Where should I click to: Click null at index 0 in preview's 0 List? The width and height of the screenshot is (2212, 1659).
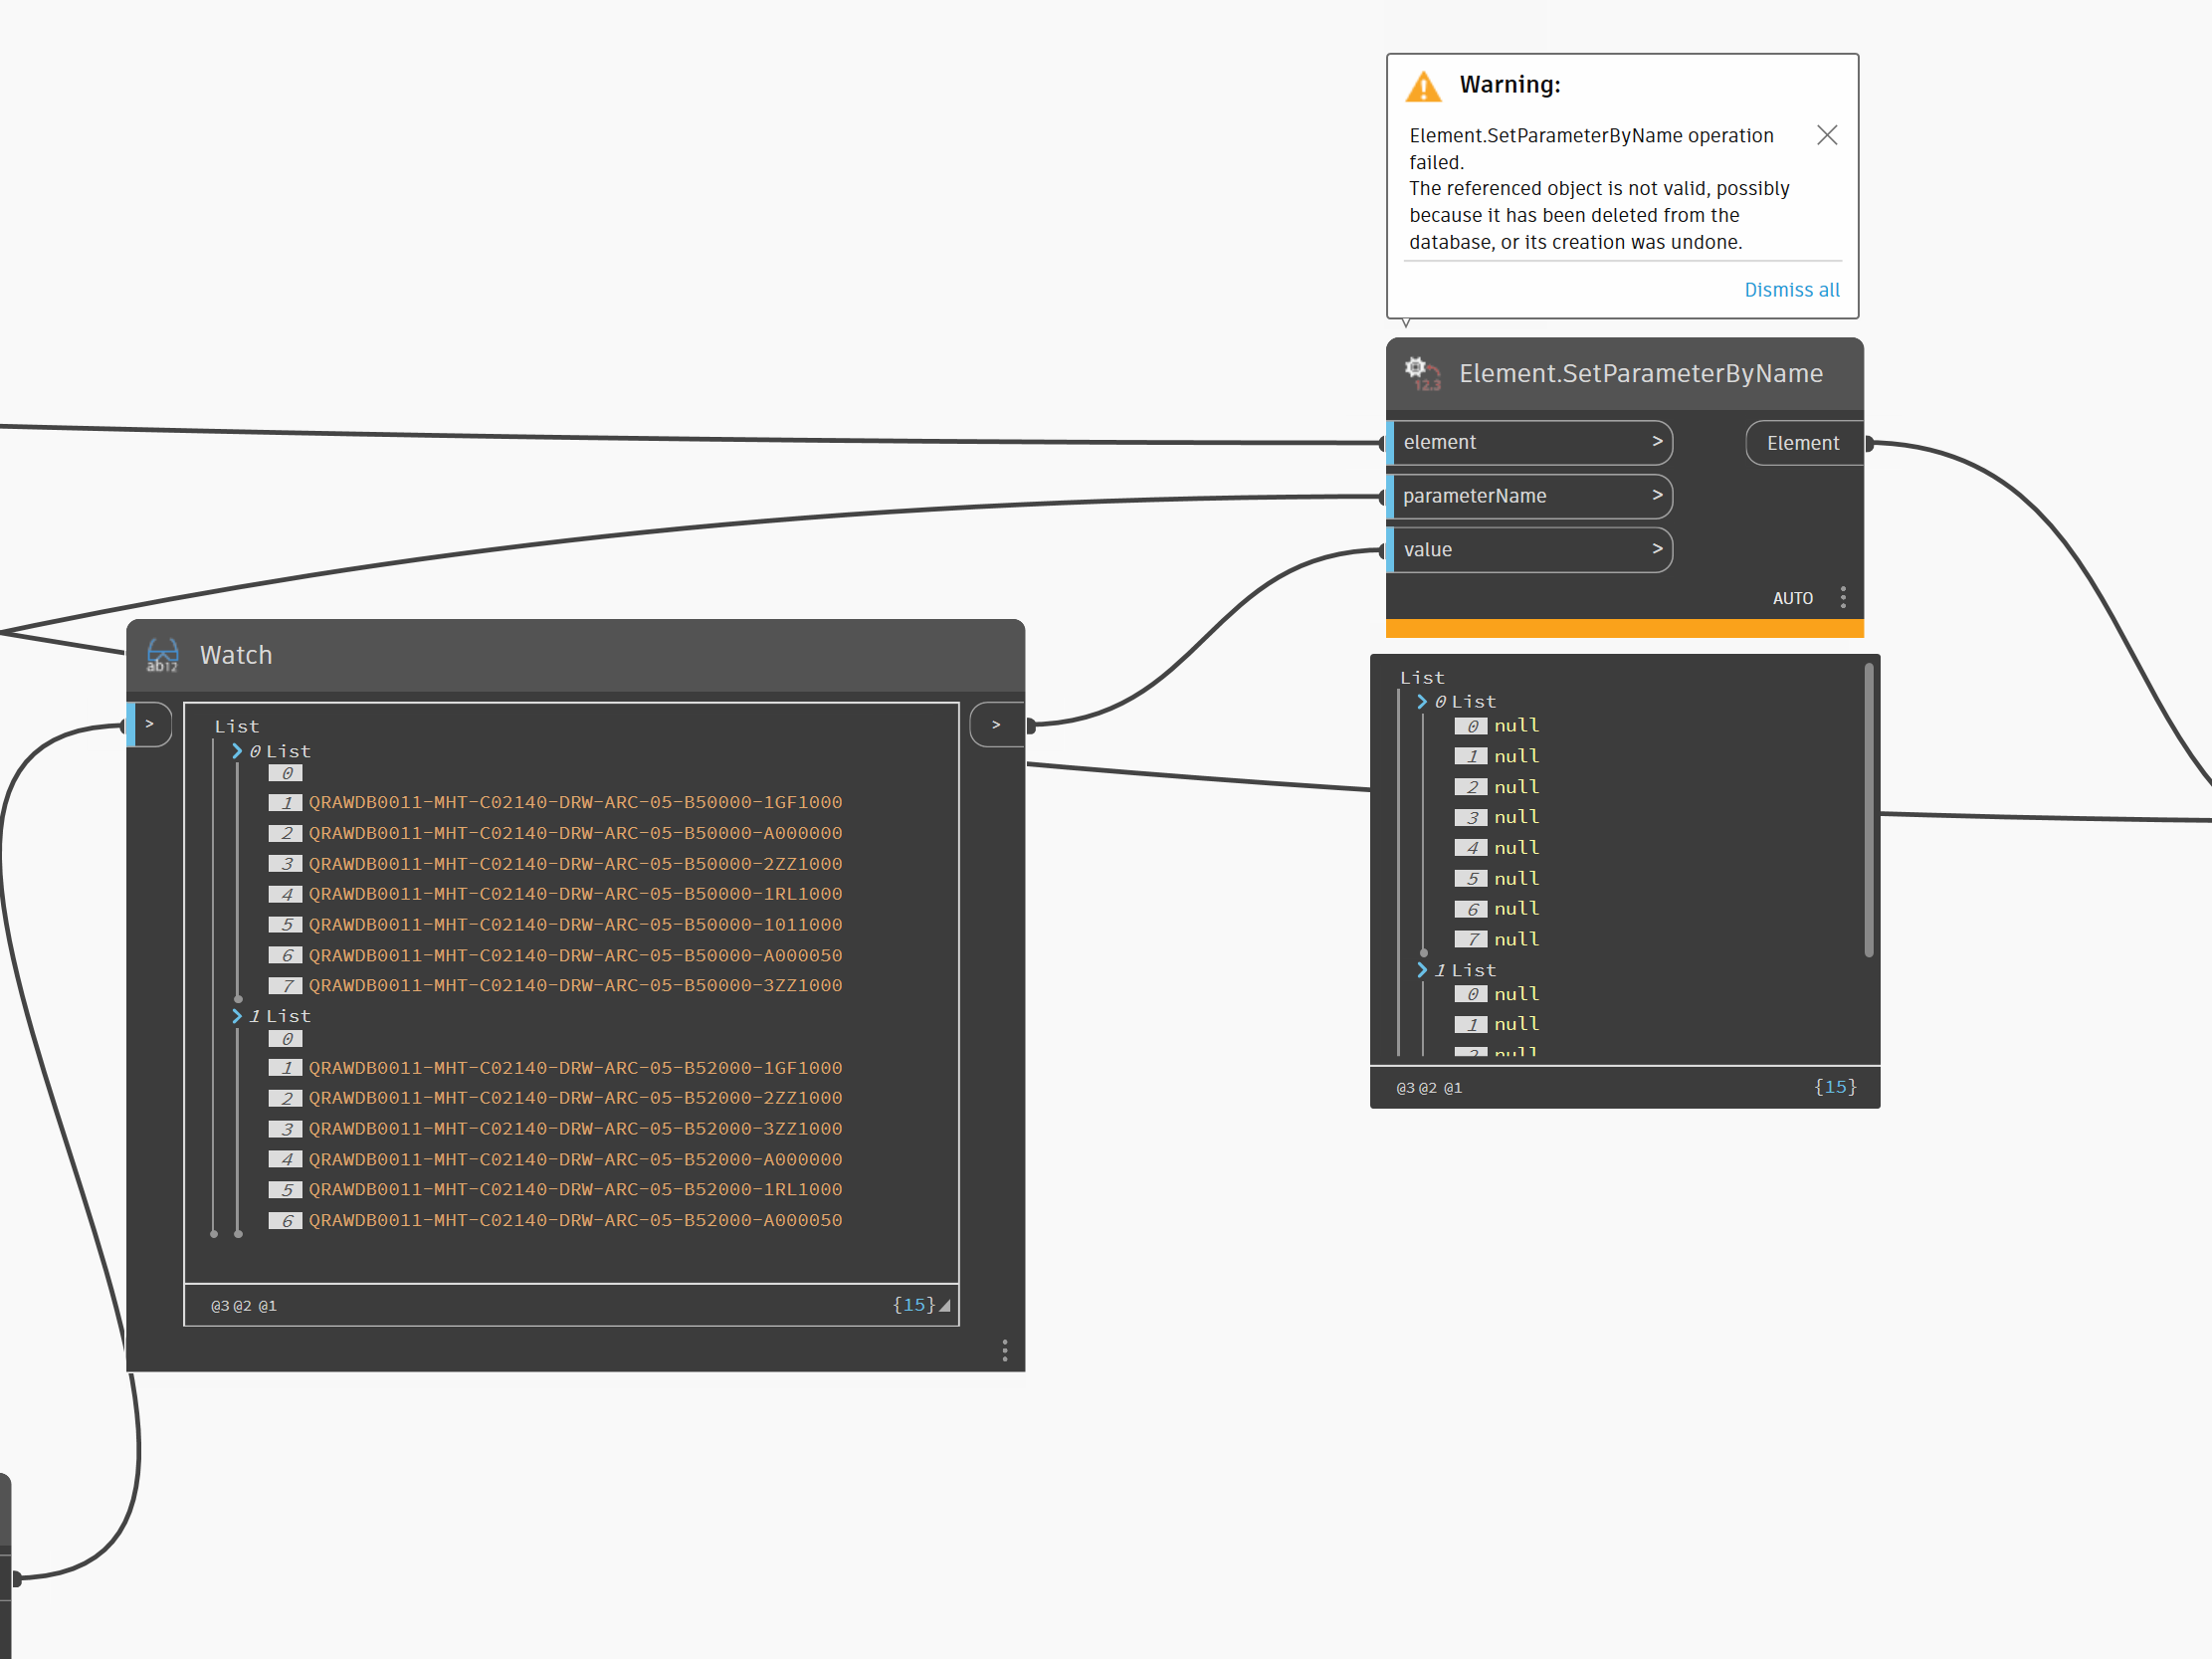[1516, 726]
